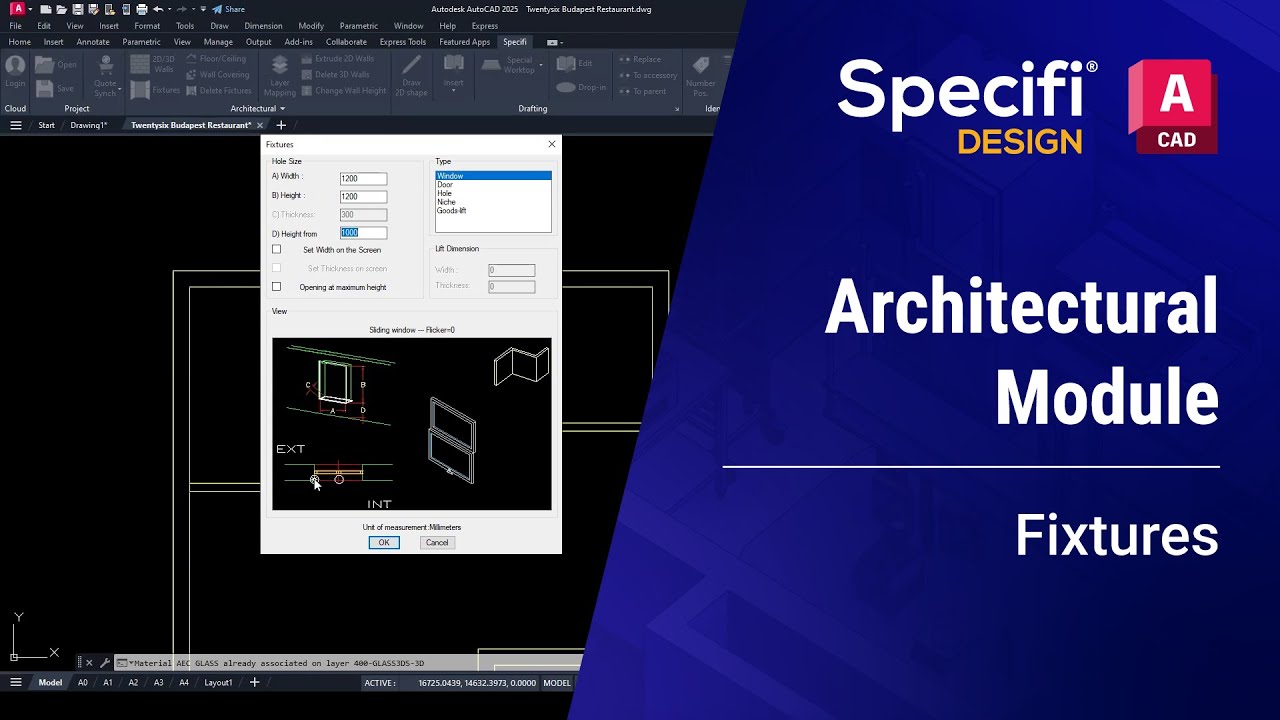Toggle Set Thickness on screen checkbox
The height and width of the screenshot is (720, 1280).
(277, 268)
